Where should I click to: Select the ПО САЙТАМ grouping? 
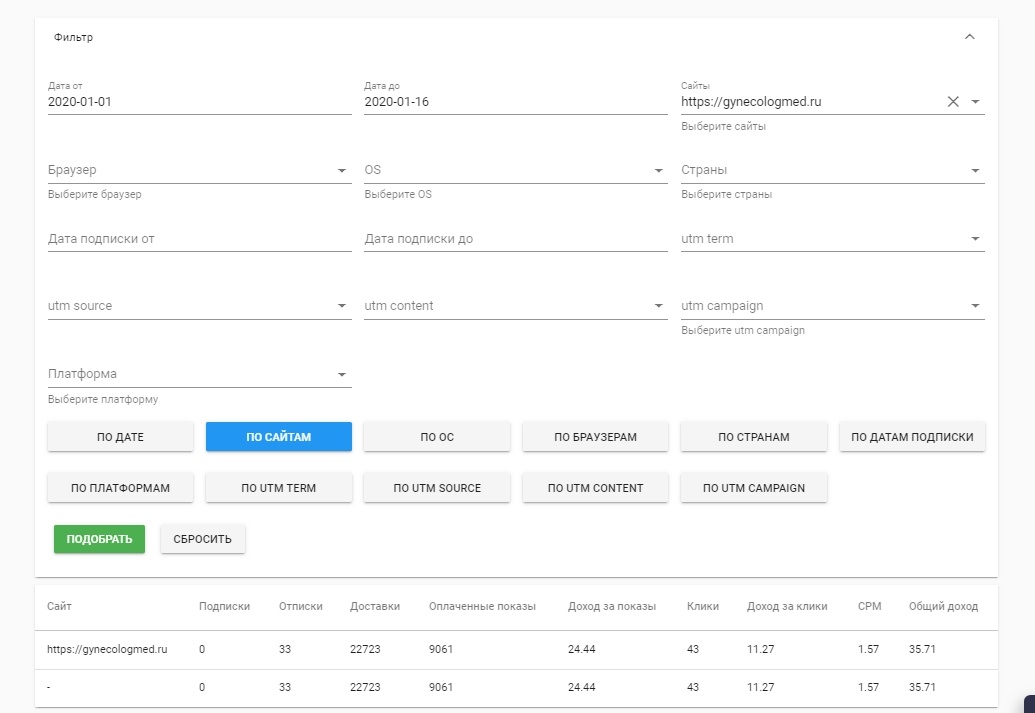279,437
